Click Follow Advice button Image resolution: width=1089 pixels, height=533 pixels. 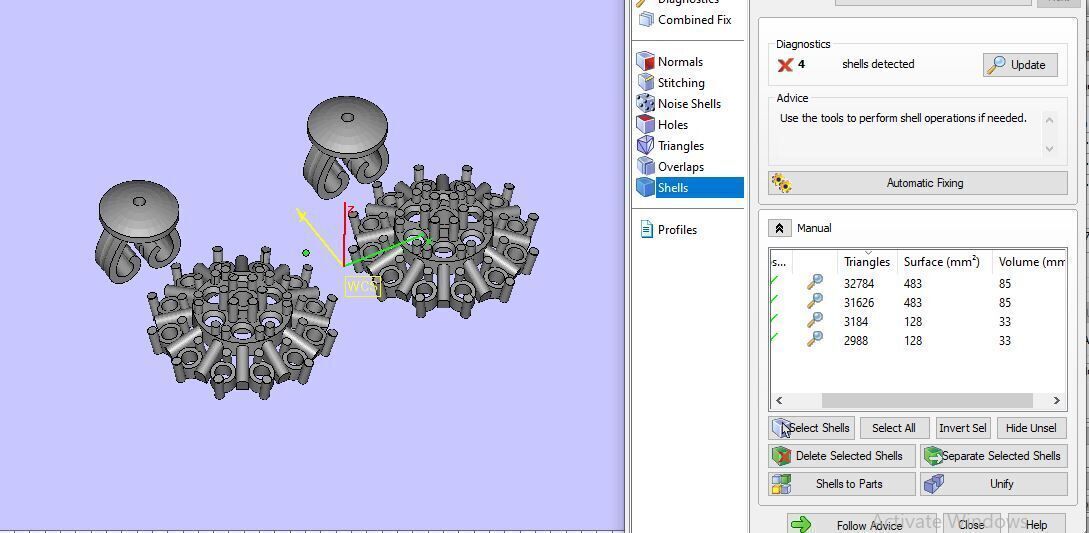click(x=862, y=525)
